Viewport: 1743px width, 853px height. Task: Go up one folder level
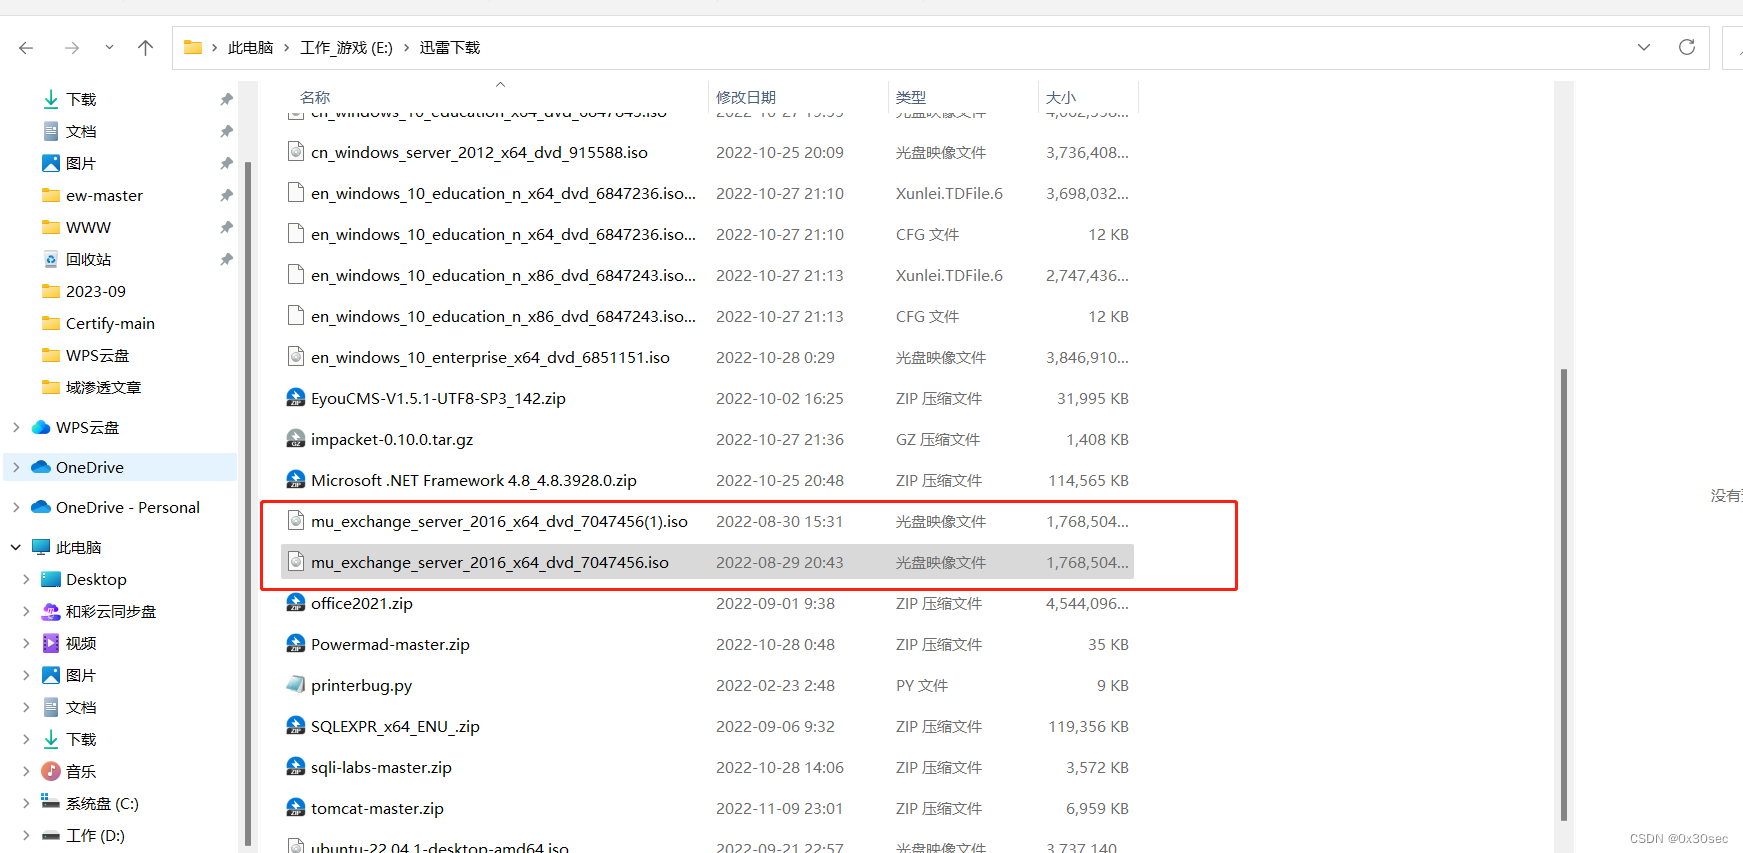tap(145, 47)
